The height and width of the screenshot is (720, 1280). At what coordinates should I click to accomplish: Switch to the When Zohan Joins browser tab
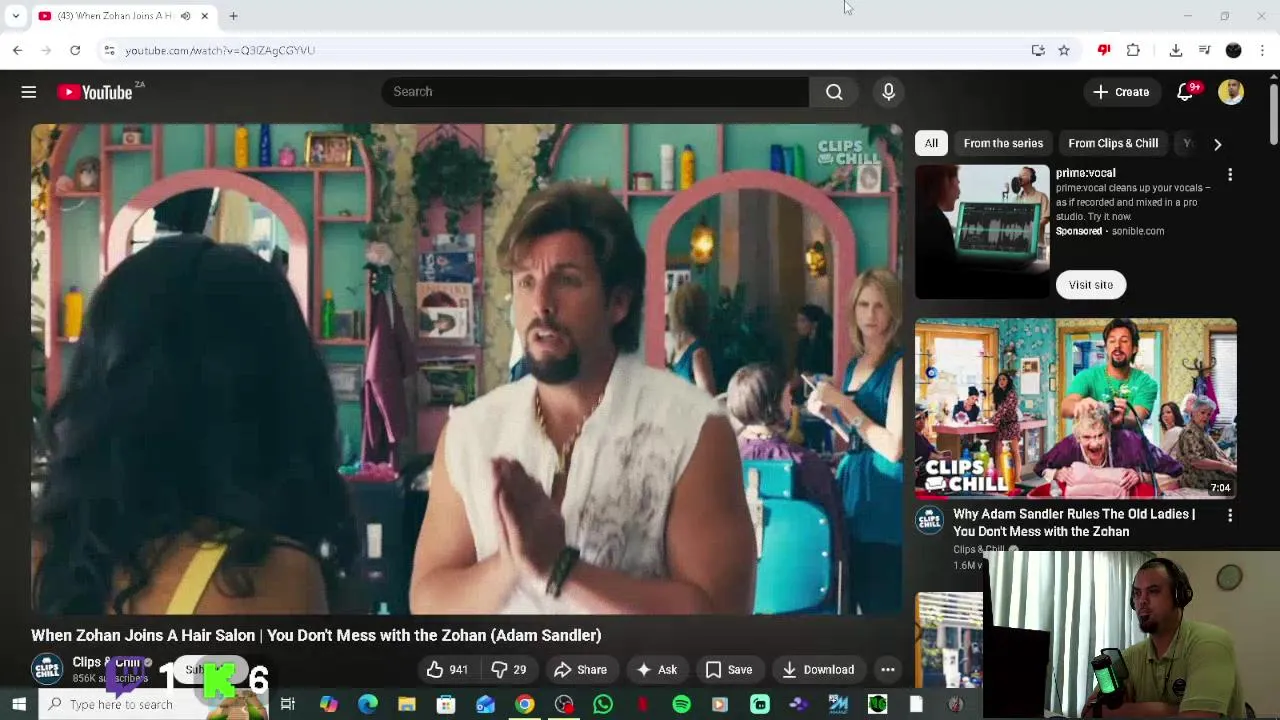(x=115, y=16)
